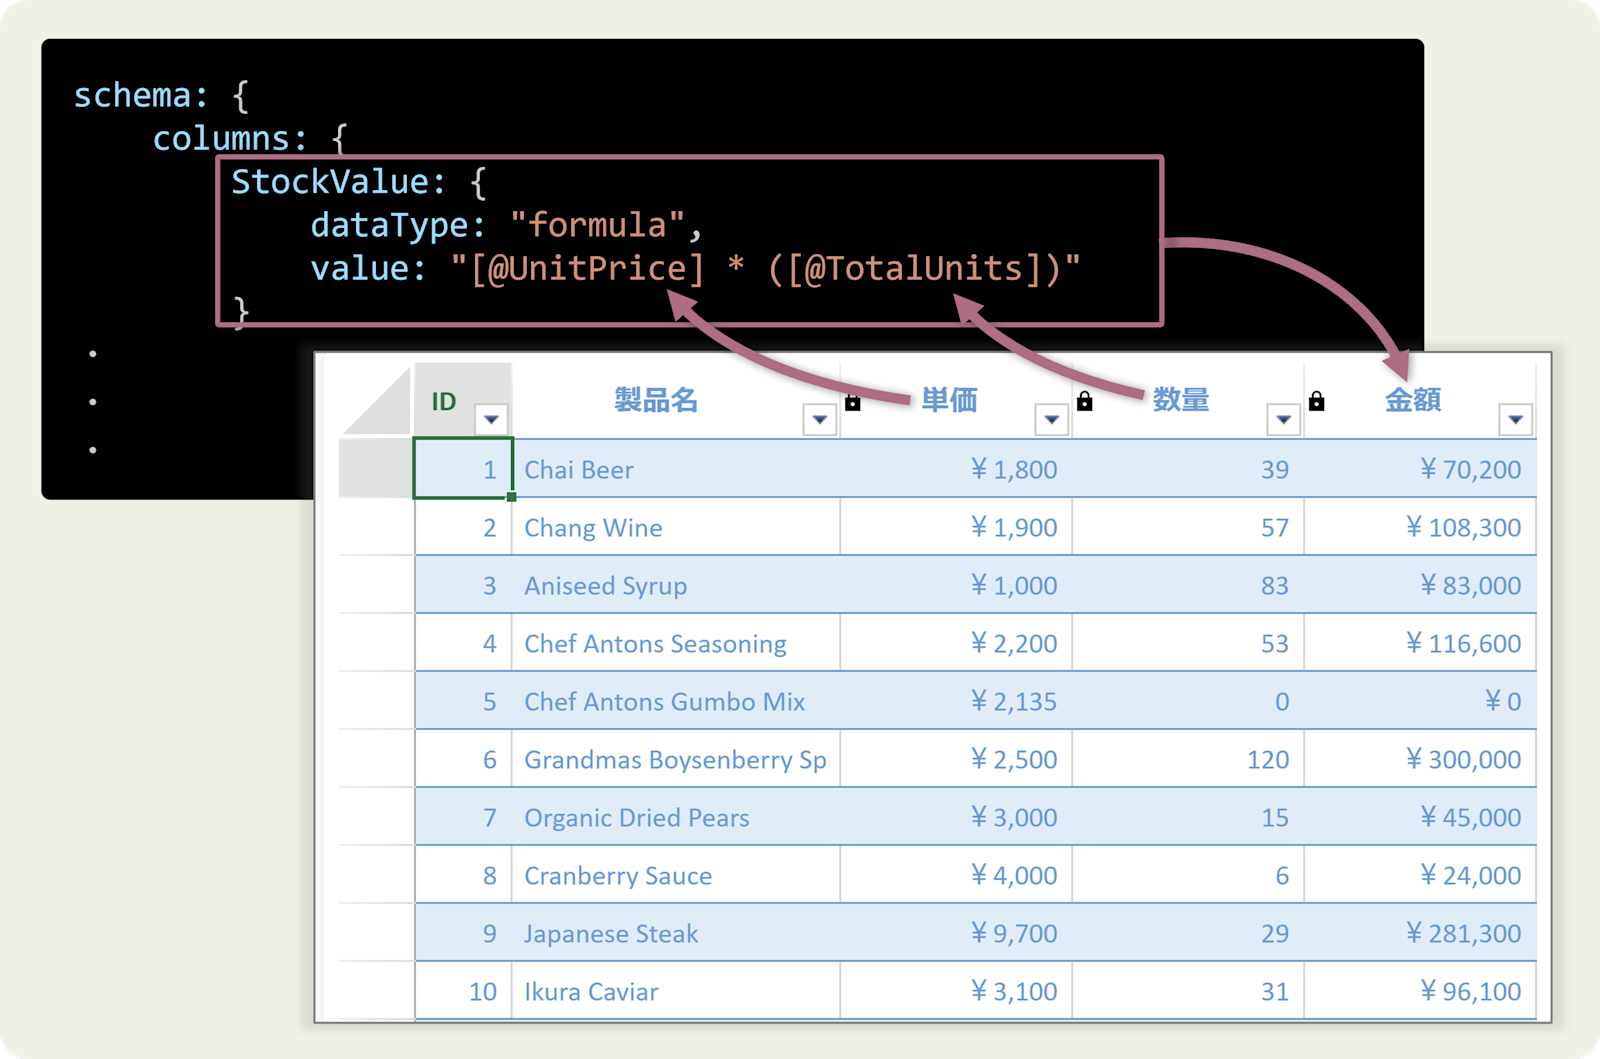This screenshot has width=1600, height=1059.
Task: Expand the 金額 column filter arrow
Action: [x=1515, y=419]
